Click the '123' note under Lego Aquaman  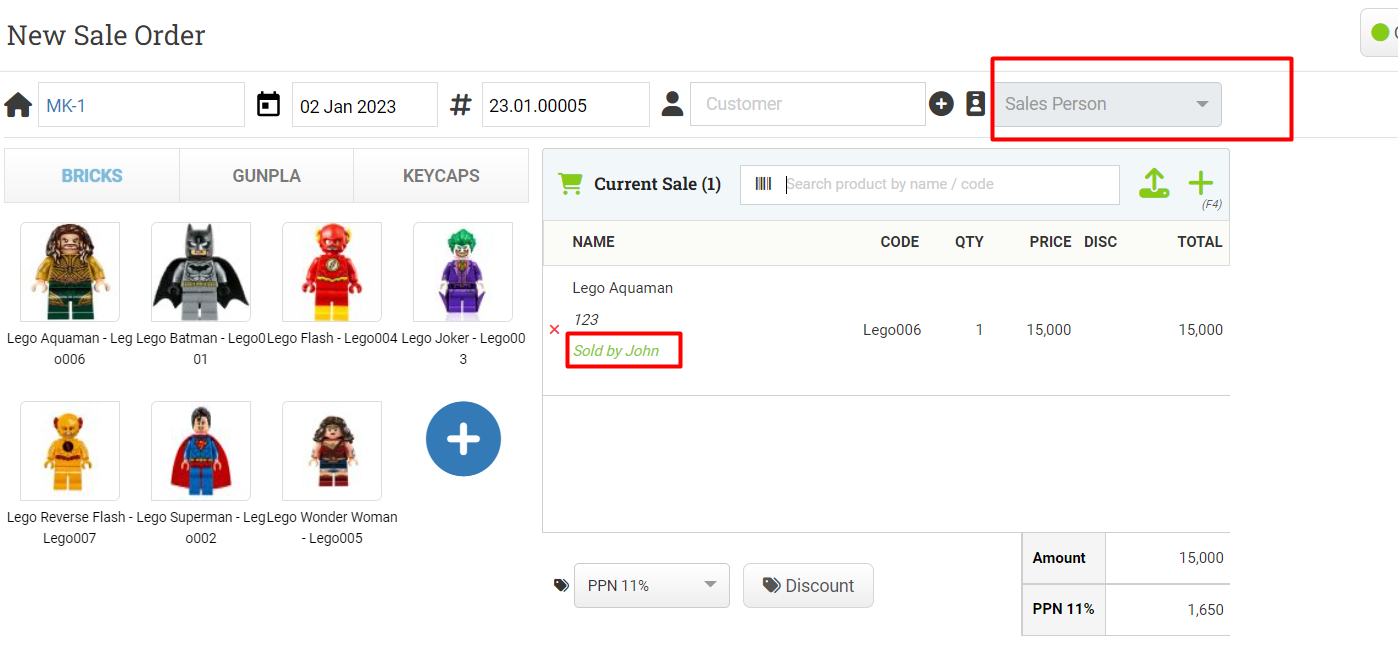pos(586,320)
